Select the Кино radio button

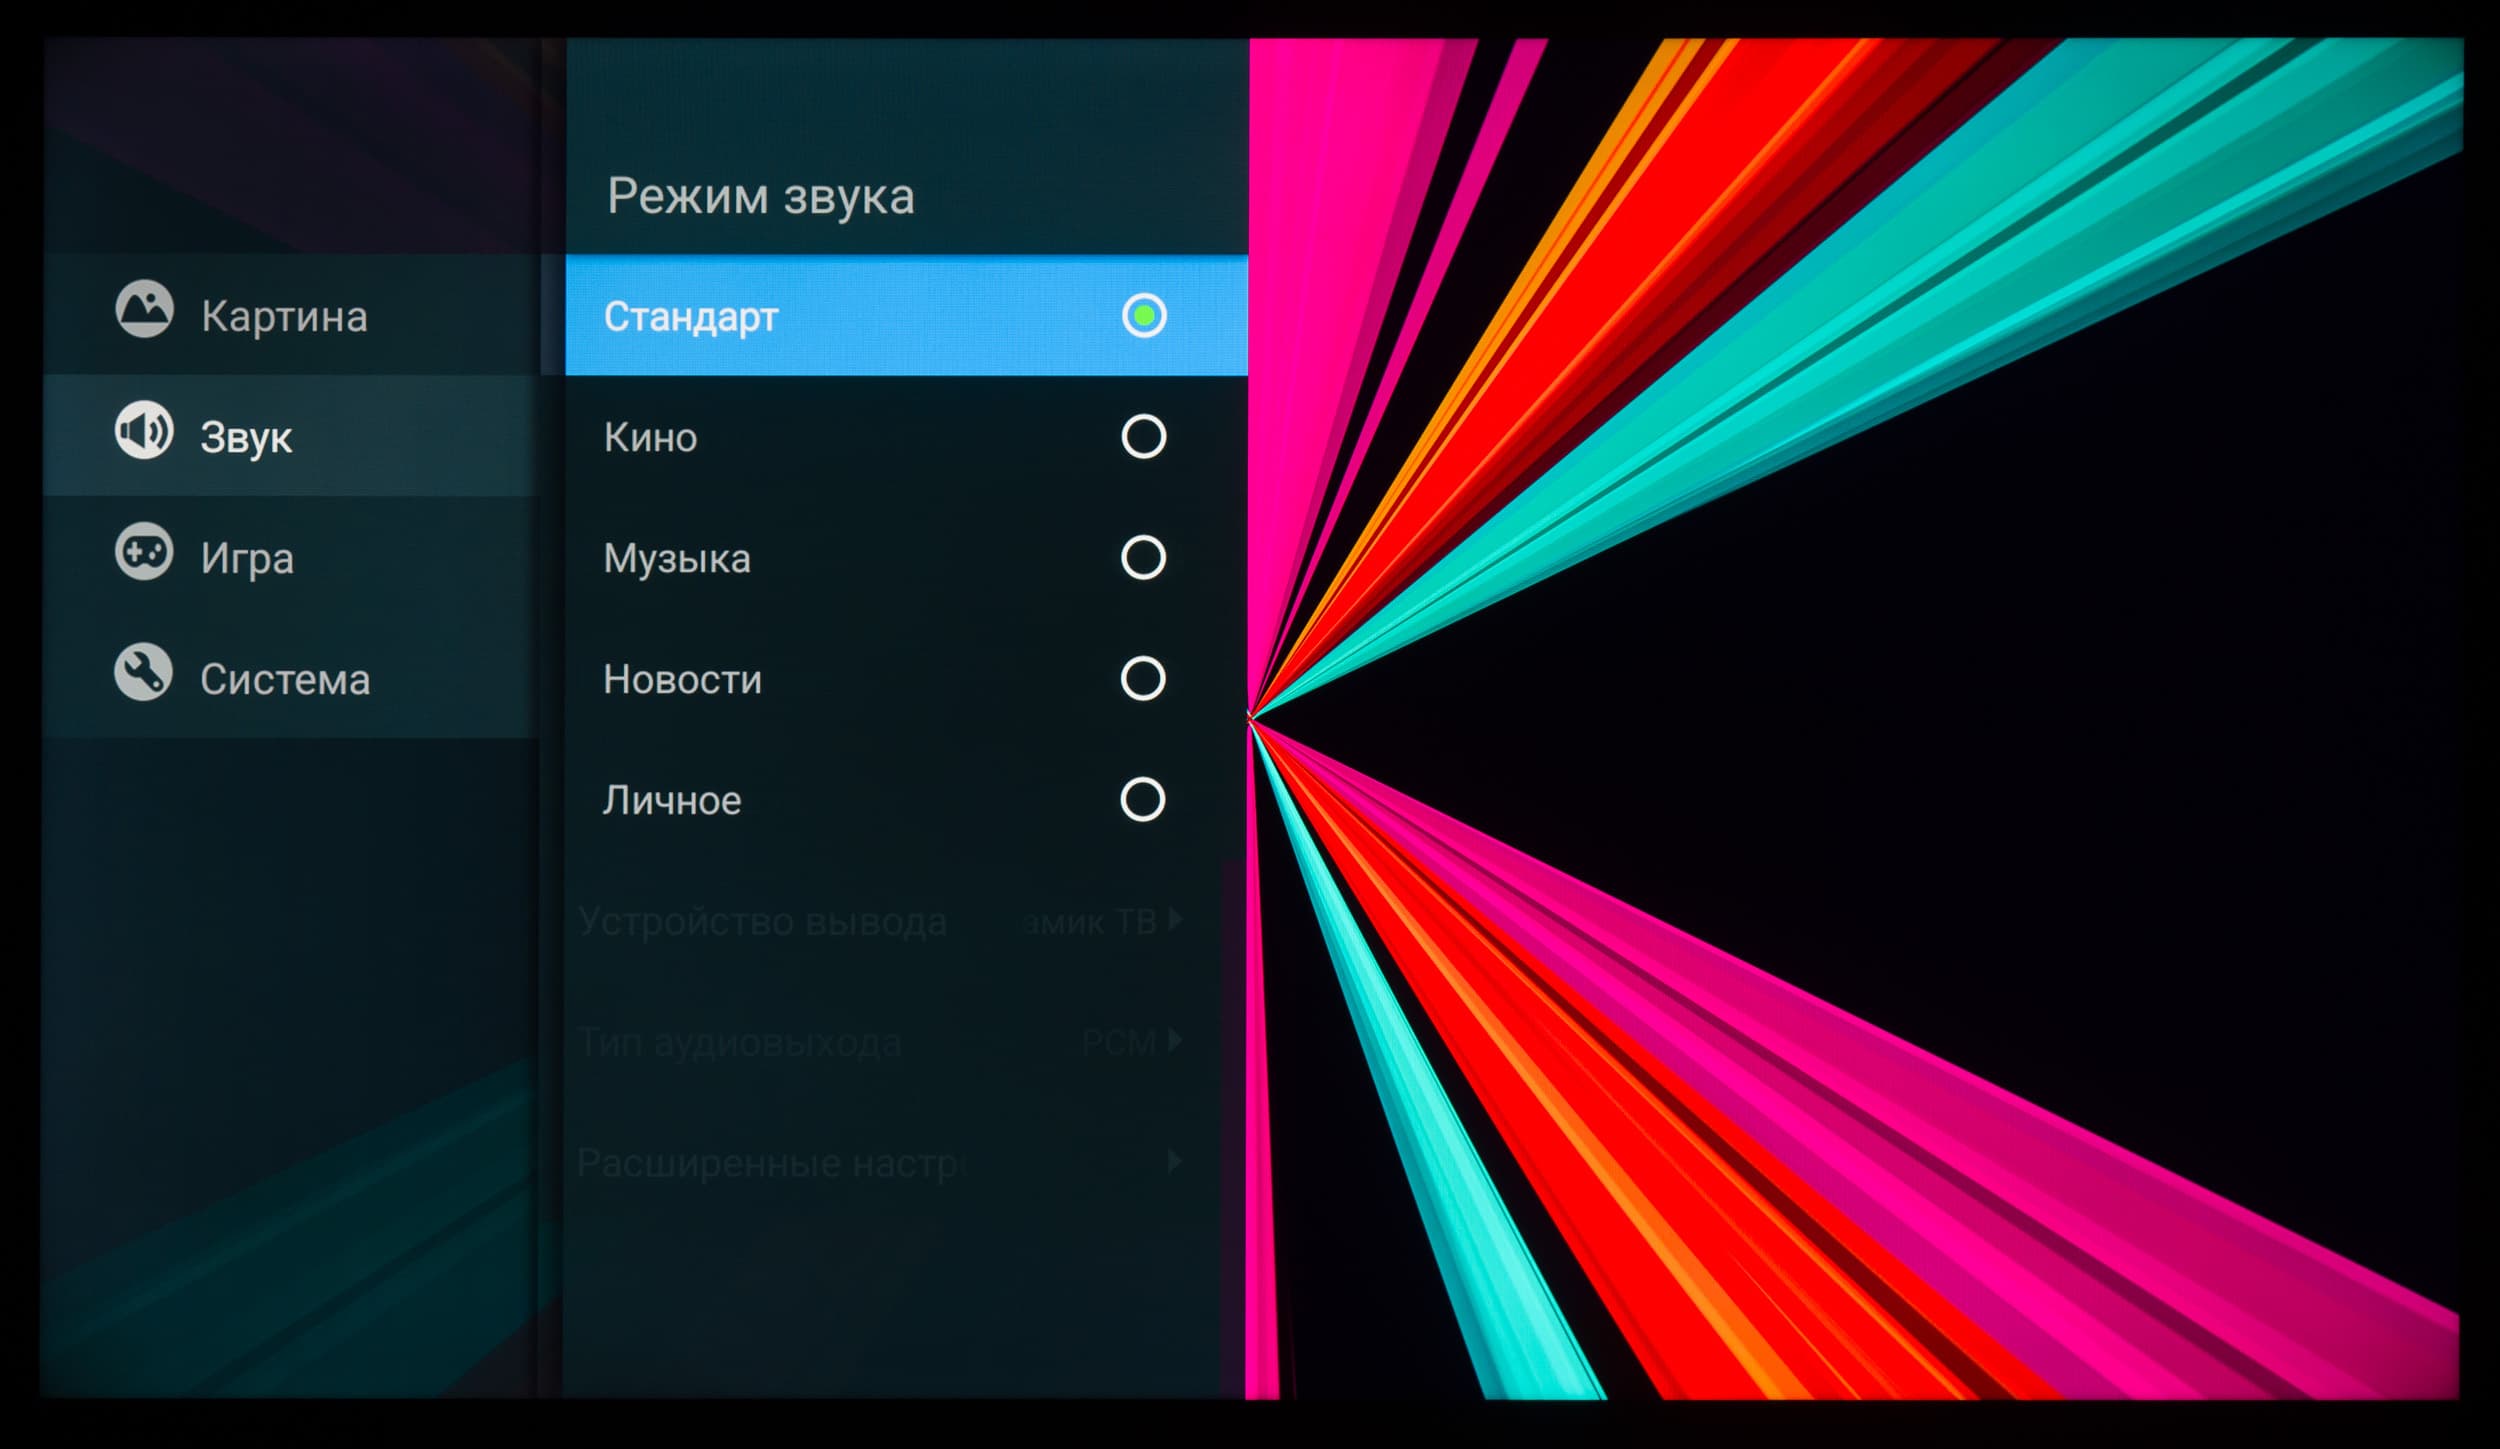point(1143,437)
